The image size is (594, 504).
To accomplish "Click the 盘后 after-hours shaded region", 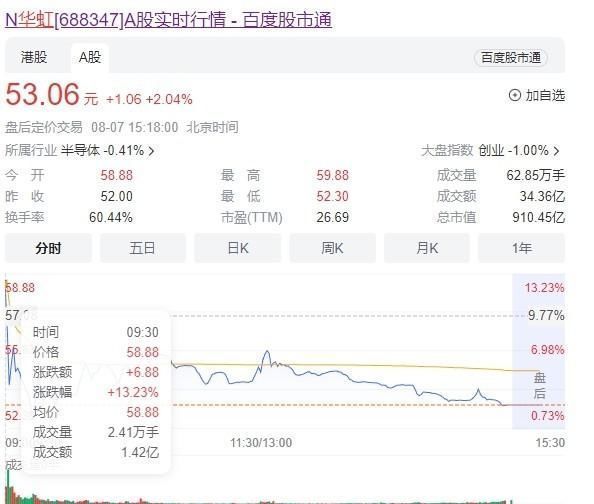I will click(x=538, y=351).
